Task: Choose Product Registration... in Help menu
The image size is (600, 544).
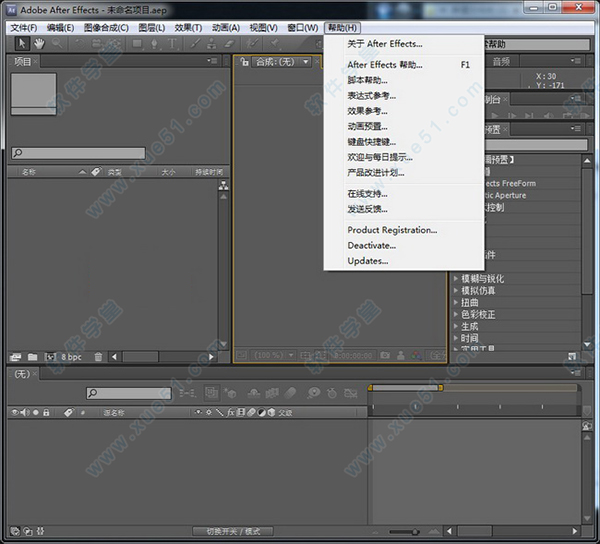Action: [404, 230]
